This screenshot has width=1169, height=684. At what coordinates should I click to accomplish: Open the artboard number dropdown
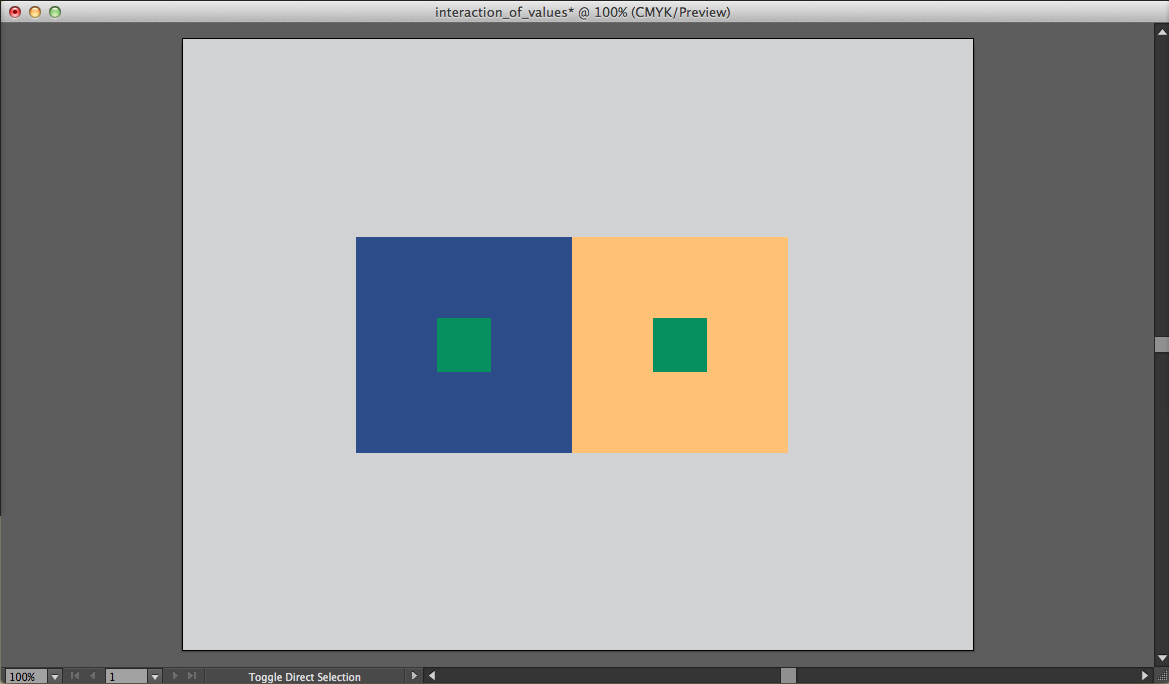coord(154,677)
